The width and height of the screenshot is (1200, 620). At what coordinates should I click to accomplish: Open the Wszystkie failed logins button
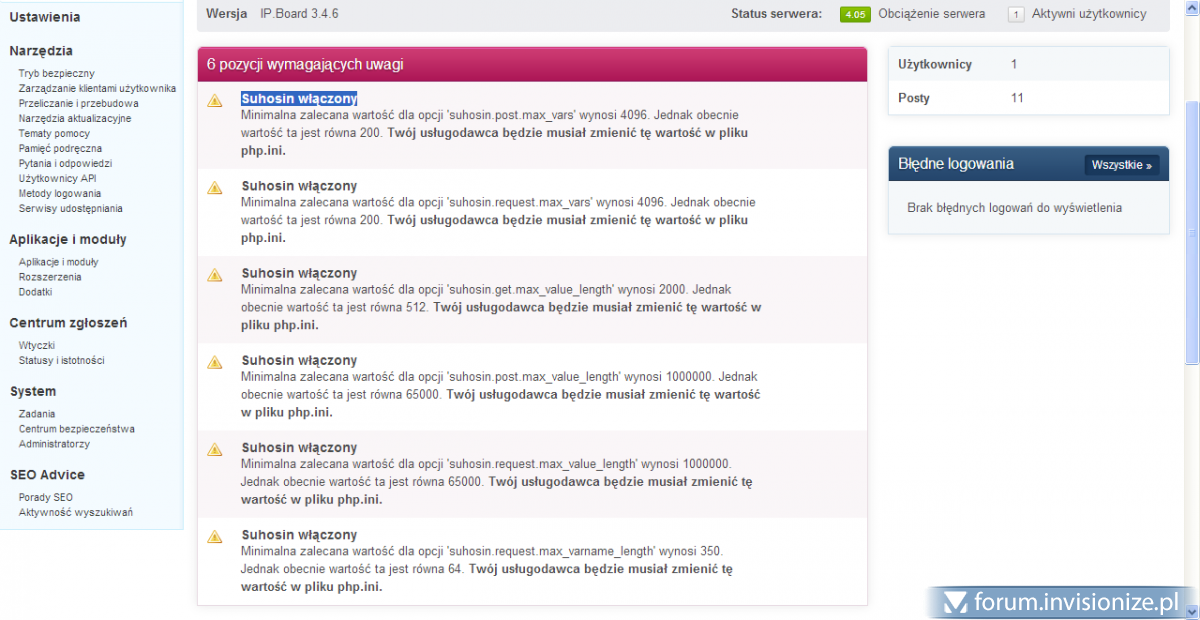pos(1121,165)
